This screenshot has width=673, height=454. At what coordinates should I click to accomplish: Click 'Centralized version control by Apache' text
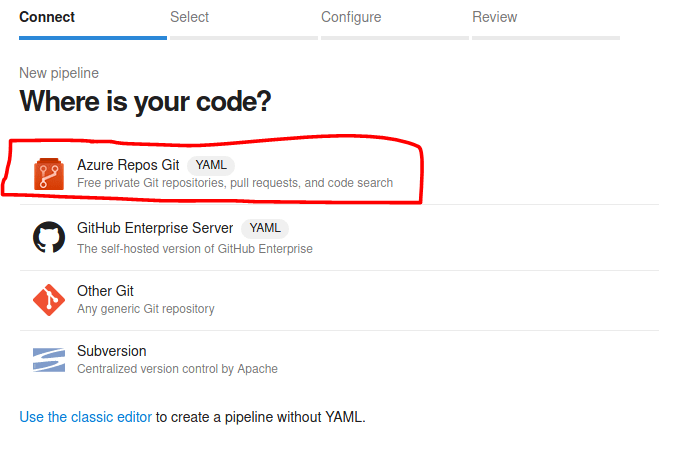[177, 369]
